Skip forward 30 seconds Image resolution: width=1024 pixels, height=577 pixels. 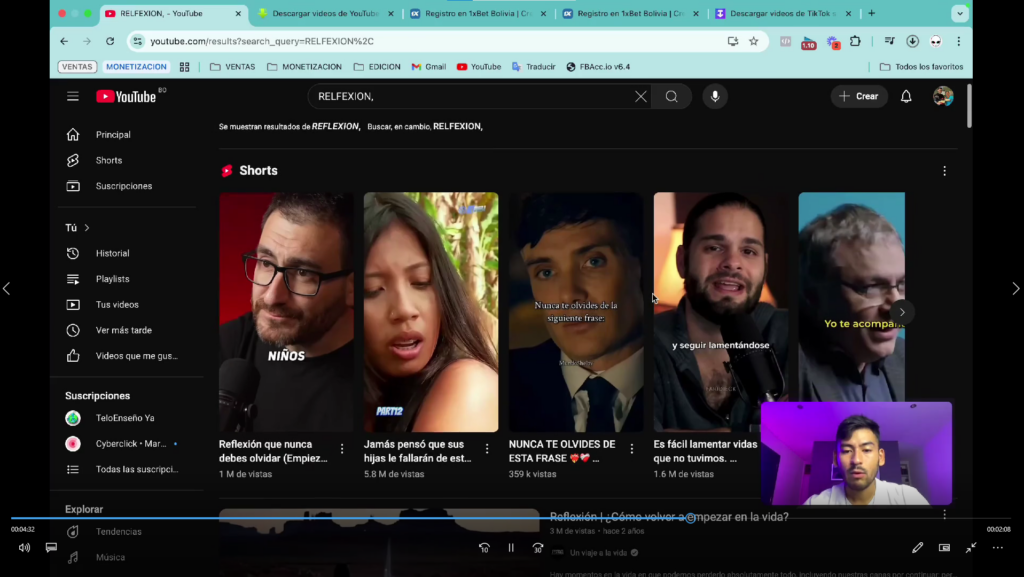pos(537,548)
